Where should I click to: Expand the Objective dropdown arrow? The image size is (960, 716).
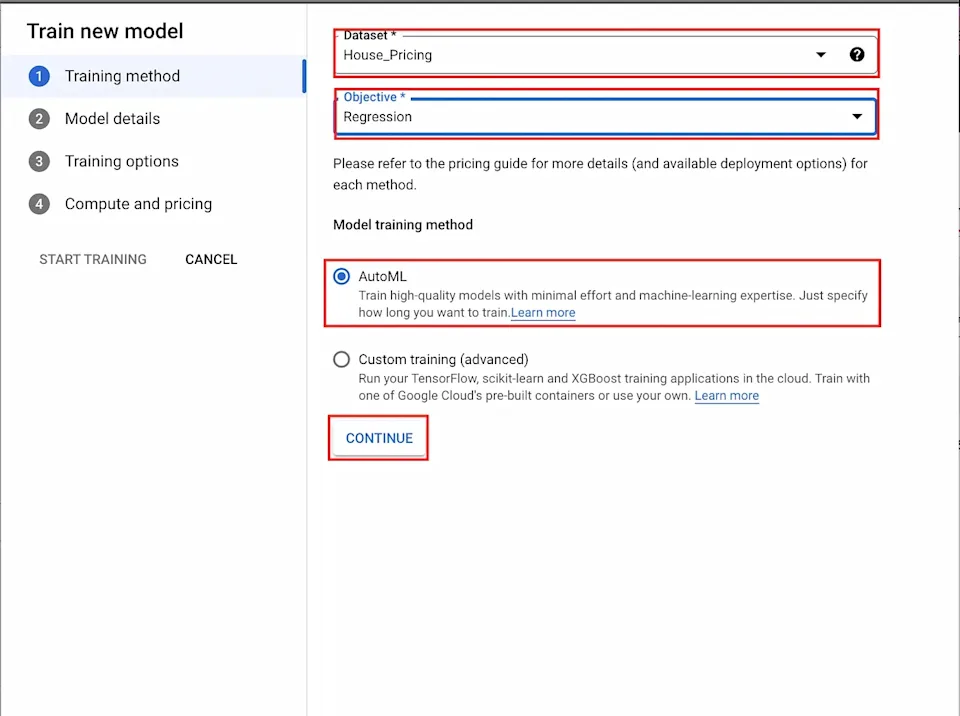857,116
